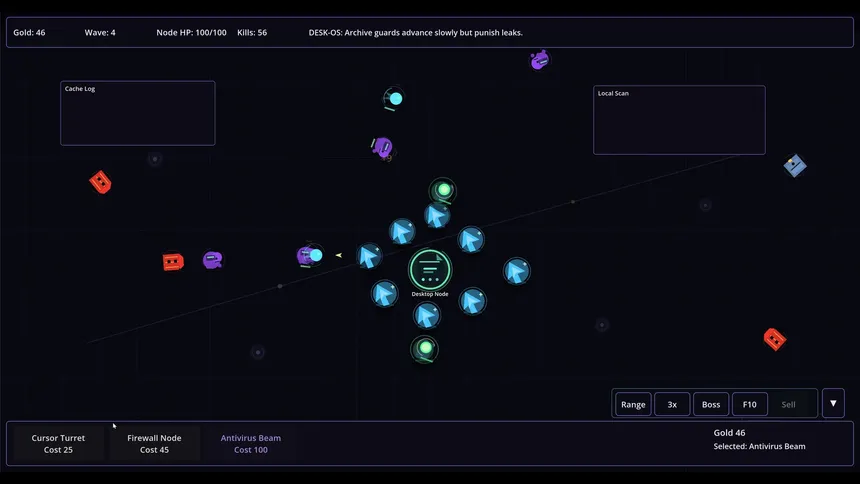Target purple enemy carrying cyan orb near turrets
The height and width of the screenshot is (484, 860).
coord(310,256)
